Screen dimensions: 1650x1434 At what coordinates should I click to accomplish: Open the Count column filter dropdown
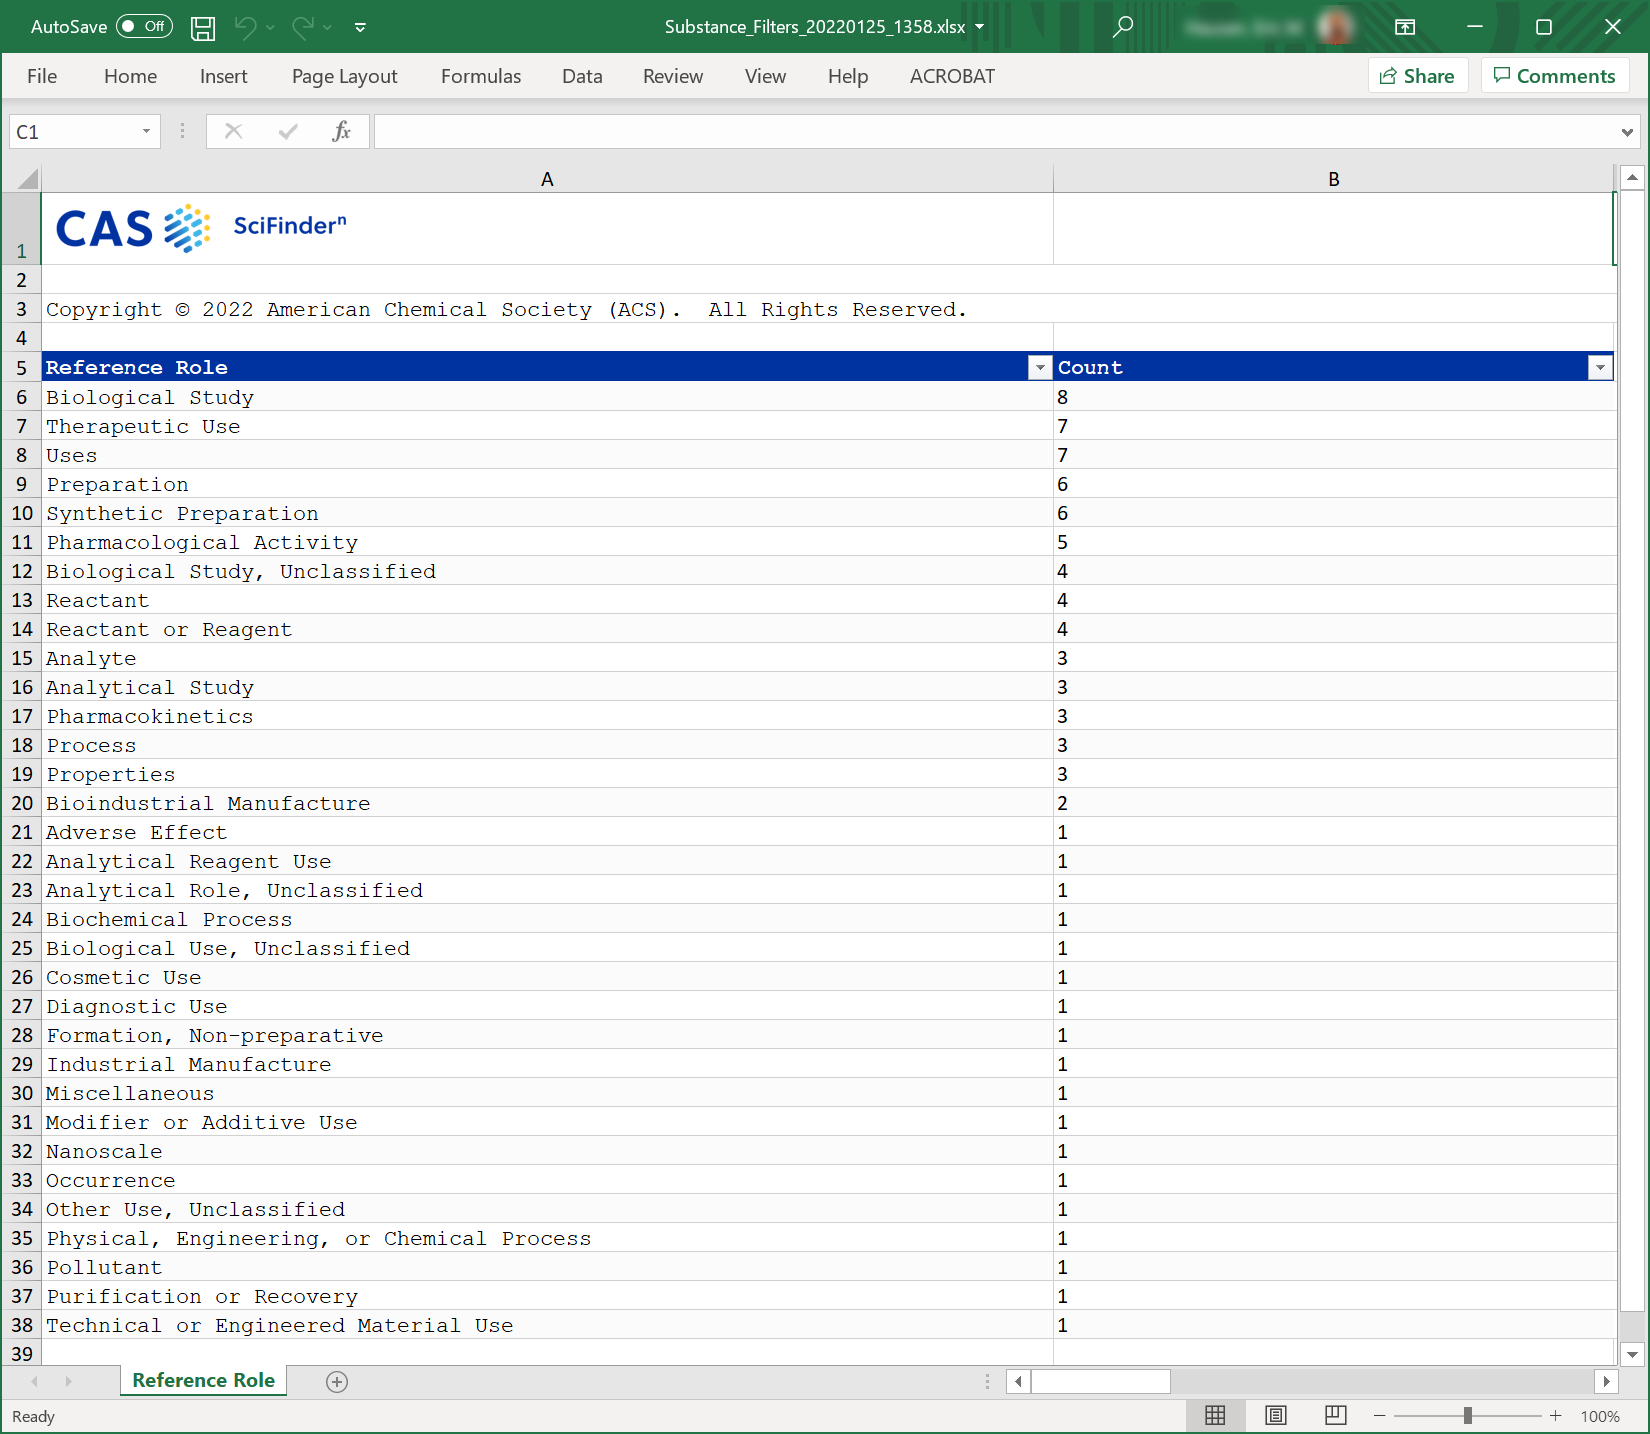coord(1600,368)
